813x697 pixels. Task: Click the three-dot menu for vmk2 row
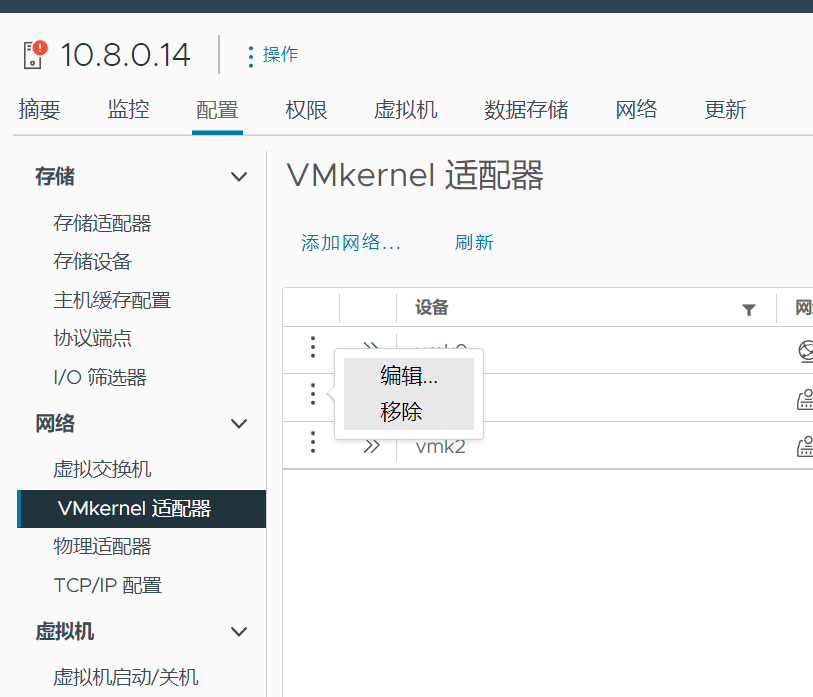click(313, 443)
